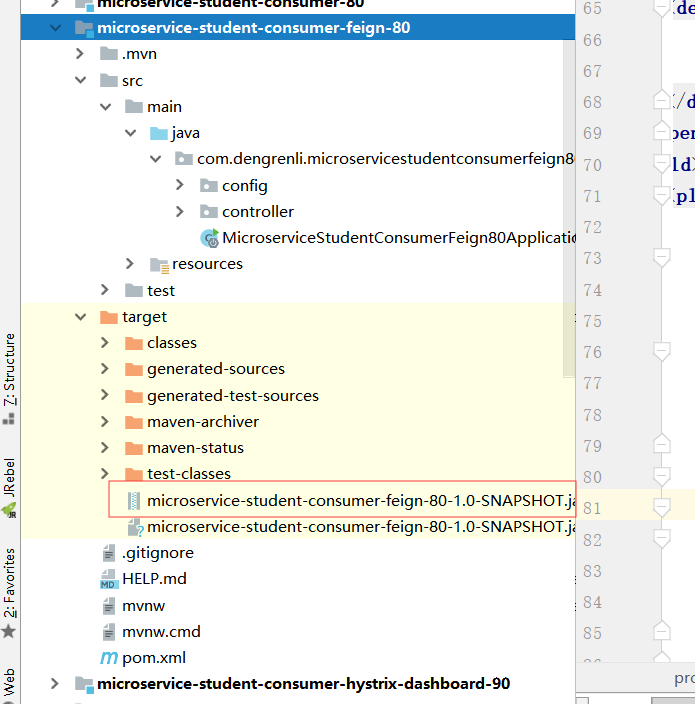
Task: Expand generated-test-sources folder arrow
Action: pyautogui.click(x=105, y=395)
